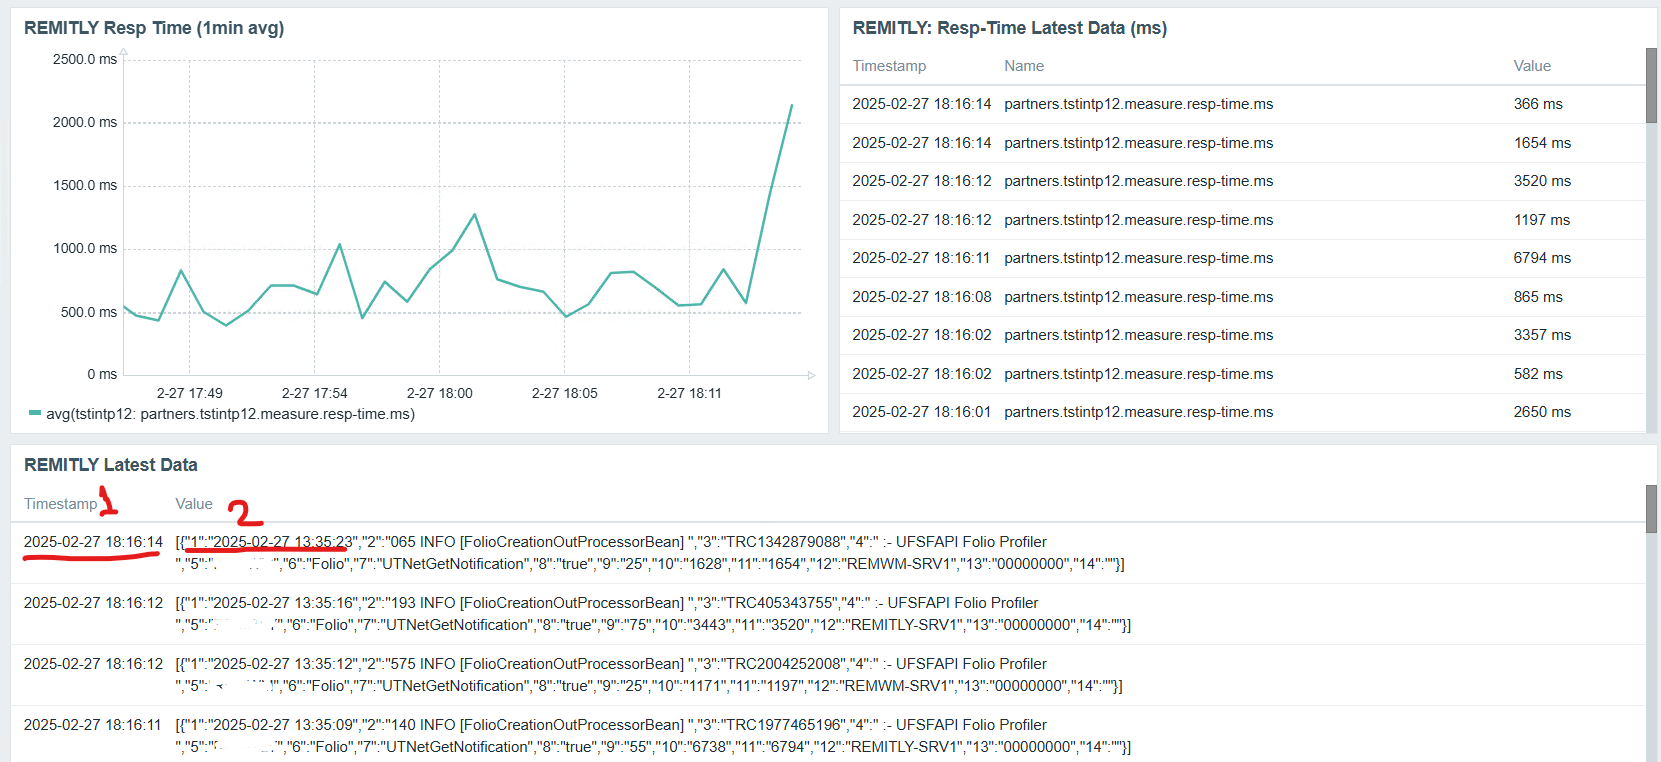Viewport: 1661px width, 762px height.
Task: Sort by Timestamp column in Resp-Time table
Action: [x=889, y=66]
